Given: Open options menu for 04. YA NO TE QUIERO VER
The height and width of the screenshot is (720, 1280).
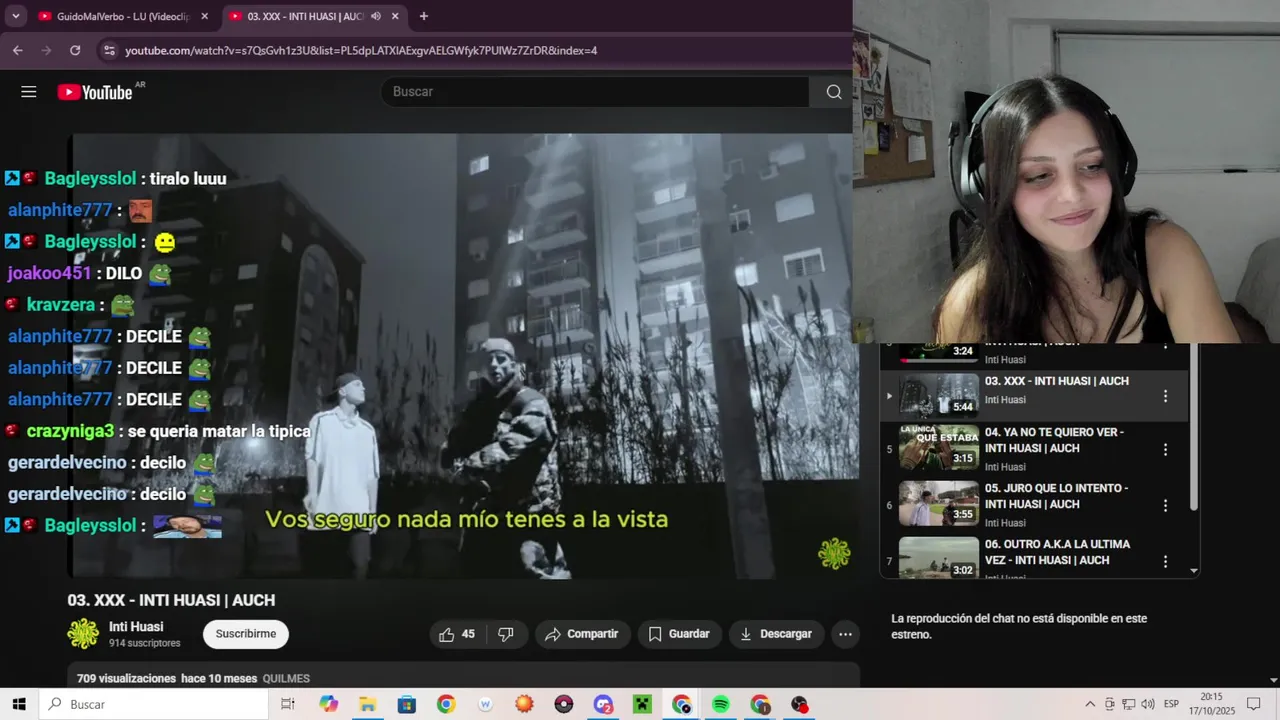Looking at the screenshot, I should (1165, 450).
